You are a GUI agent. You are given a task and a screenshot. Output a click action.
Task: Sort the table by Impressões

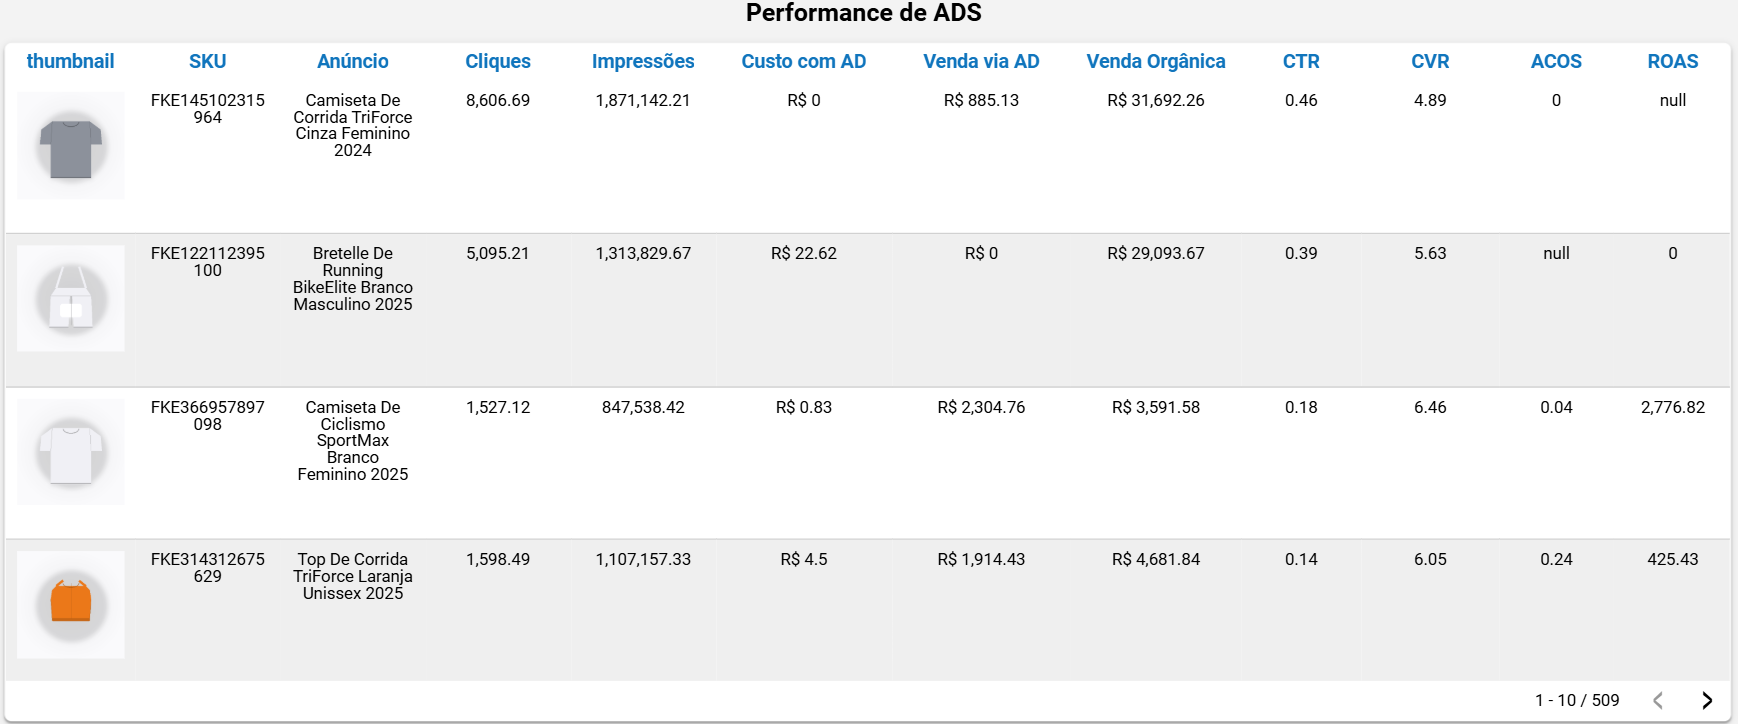[x=643, y=61]
